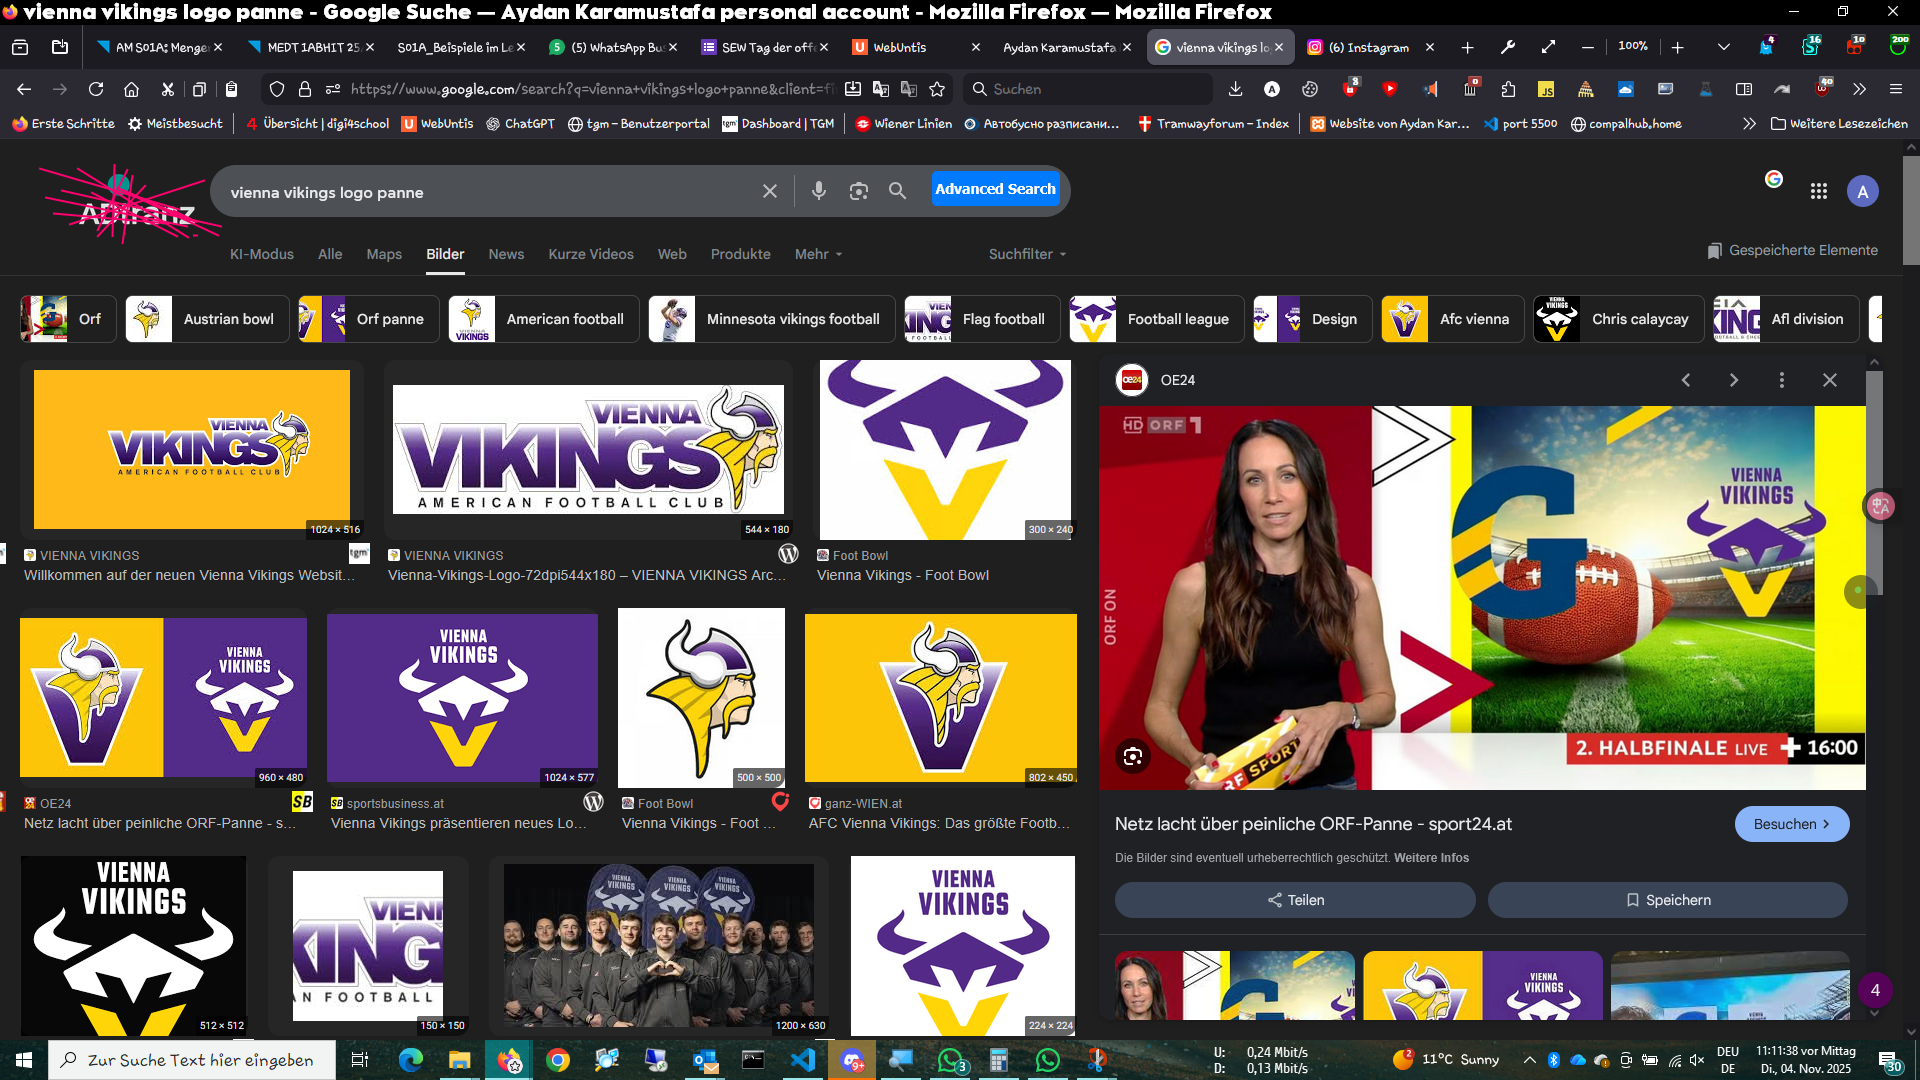This screenshot has height=1080, width=1920.
Task: Open the sportsbusiness.at result title
Action: click(x=459, y=823)
